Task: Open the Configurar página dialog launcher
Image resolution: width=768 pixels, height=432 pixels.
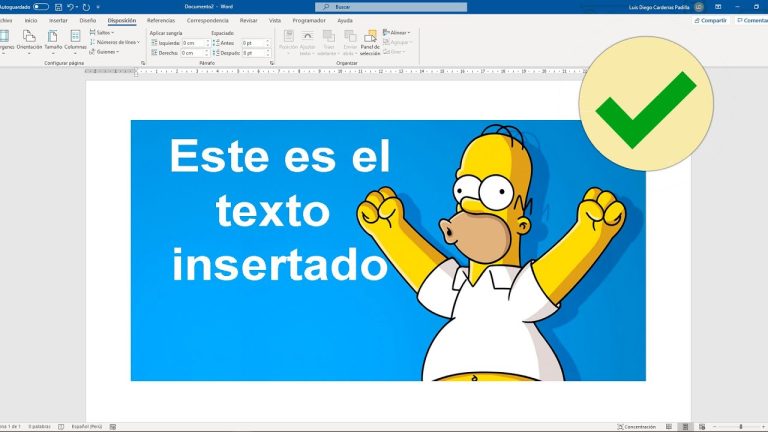Action: click(143, 63)
